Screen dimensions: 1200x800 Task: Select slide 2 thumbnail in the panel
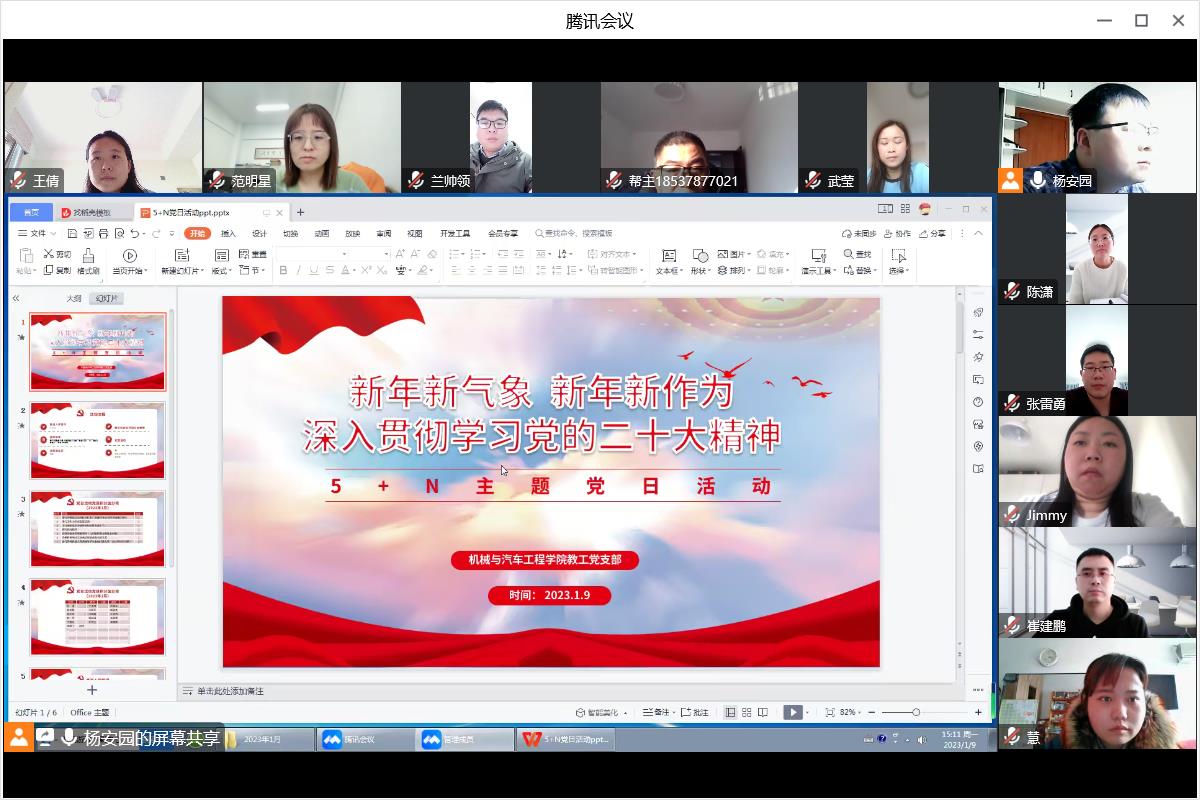point(97,441)
